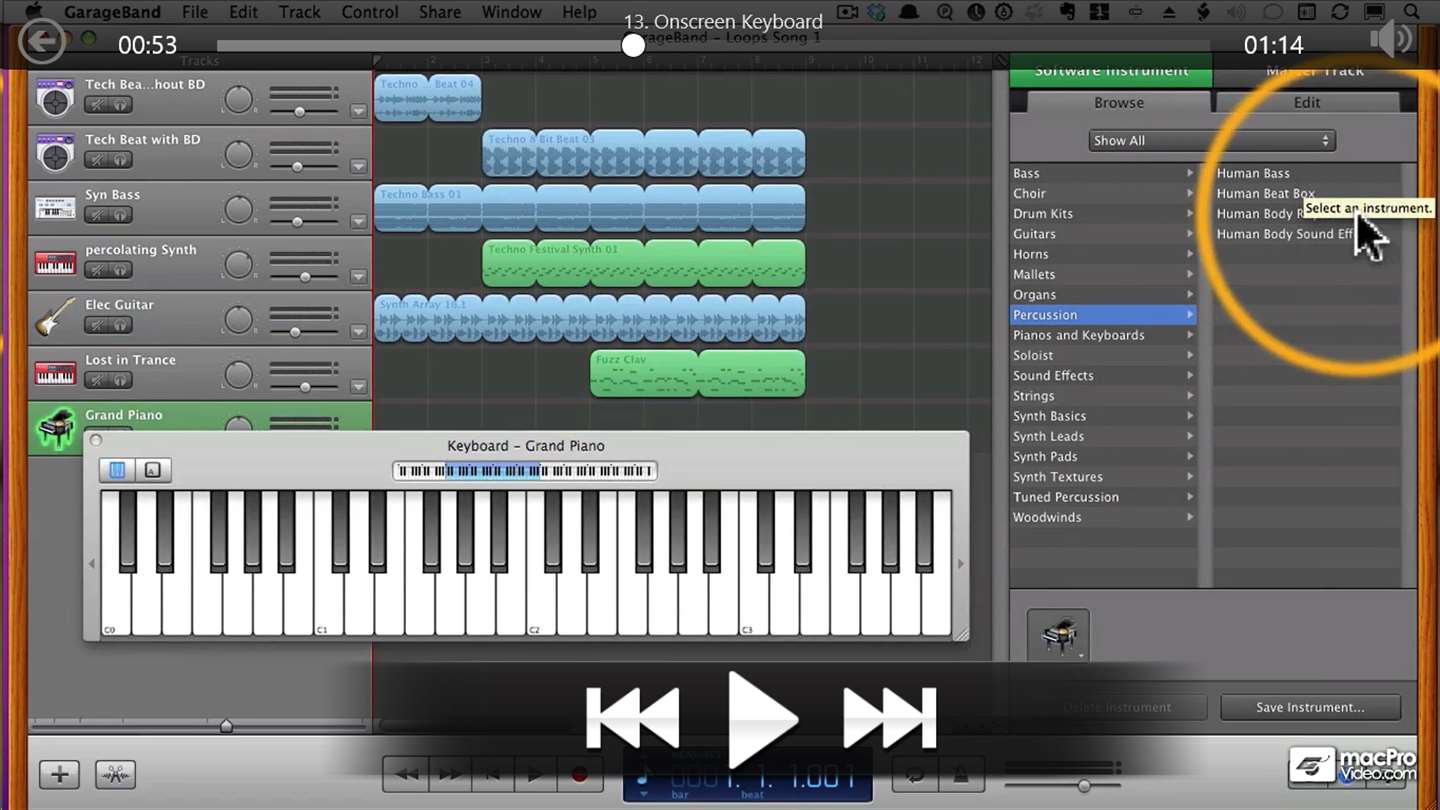
Task: Go back using the video player's back arrow
Action: [x=41, y=42]
